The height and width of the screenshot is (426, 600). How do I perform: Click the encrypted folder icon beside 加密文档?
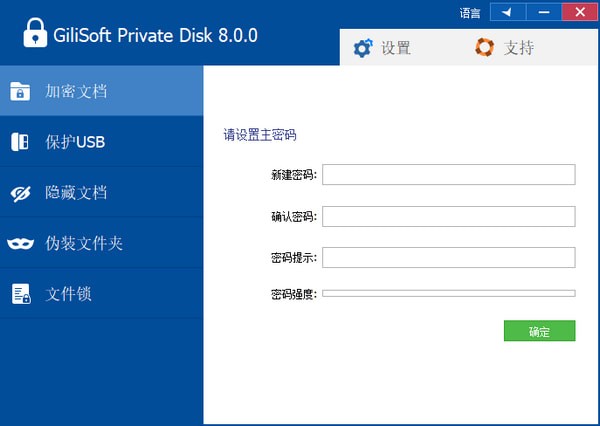pos(20,92)
